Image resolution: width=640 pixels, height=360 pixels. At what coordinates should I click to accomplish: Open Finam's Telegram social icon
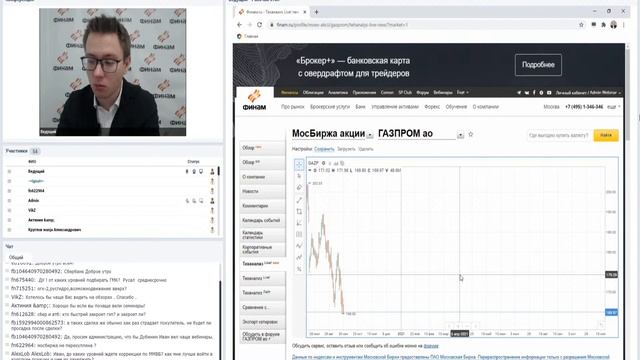(x=519, y=93)
